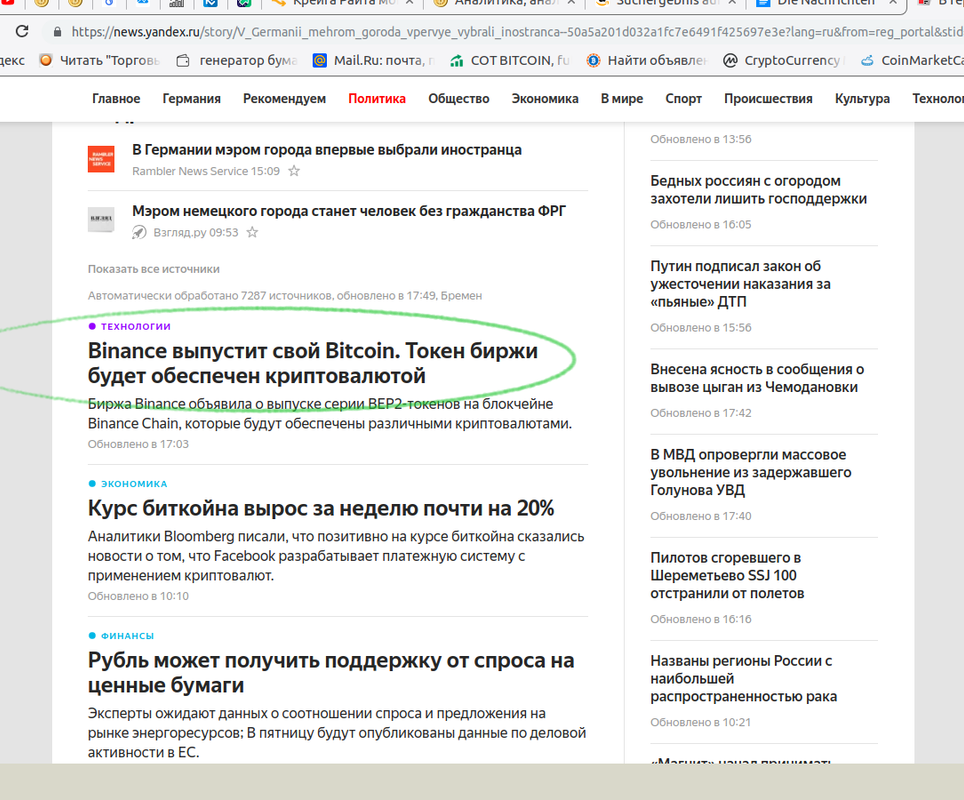The image size is (964, 800).
Task: Open sidebar story Путин подписал закон
Action: coord(740,283)
